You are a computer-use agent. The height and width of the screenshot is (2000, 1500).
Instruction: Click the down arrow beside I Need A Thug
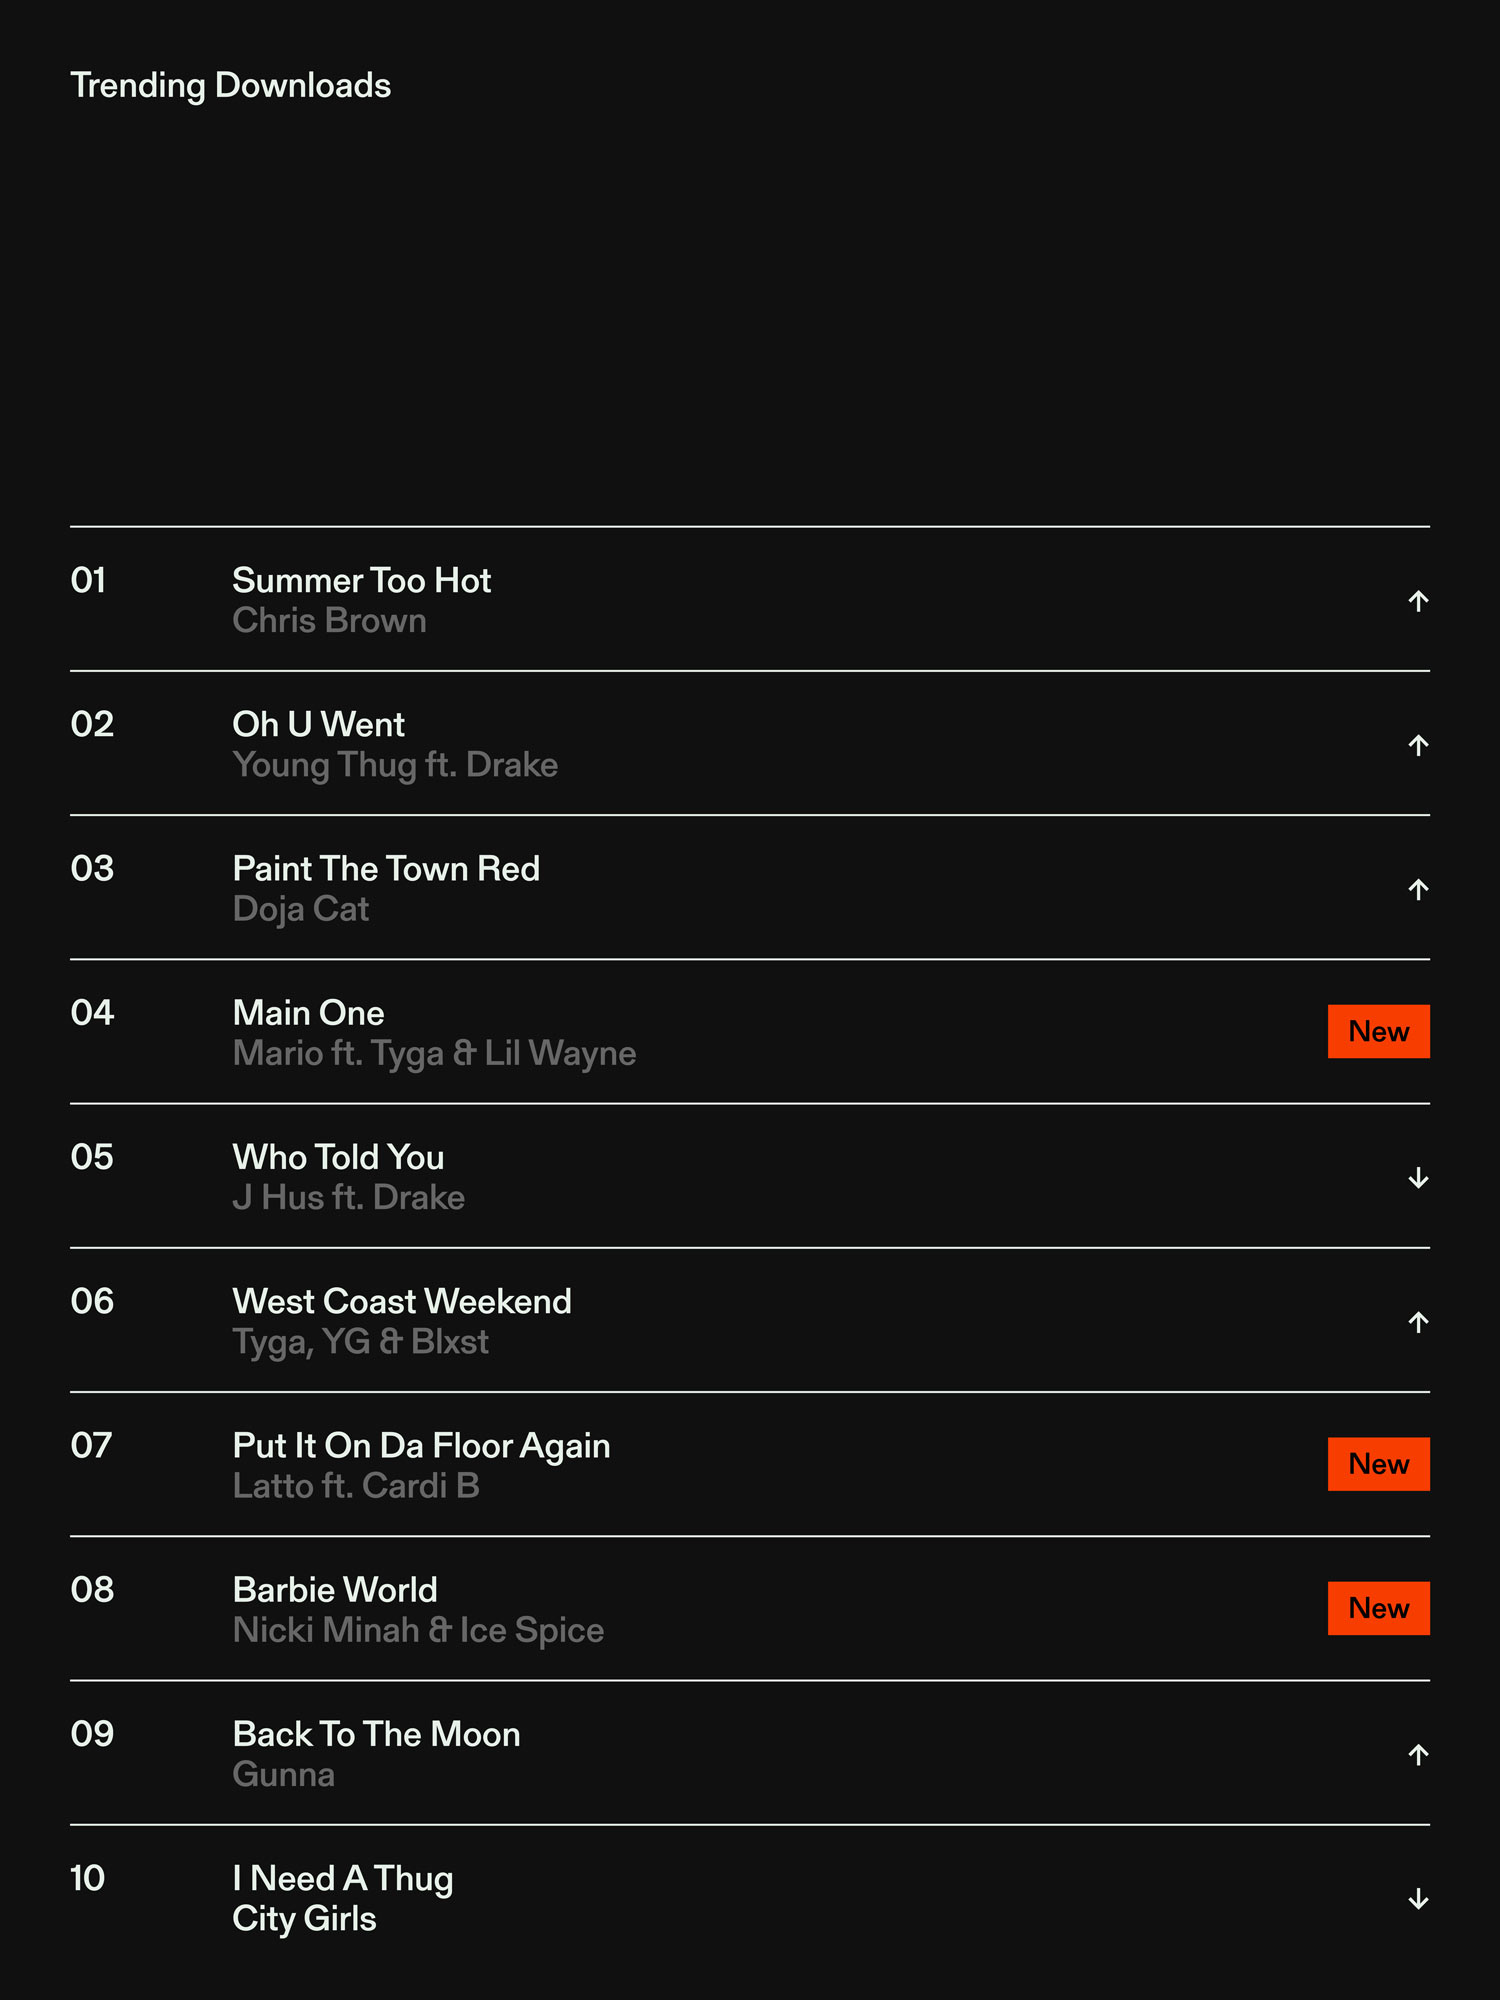pos(1417,1899)
